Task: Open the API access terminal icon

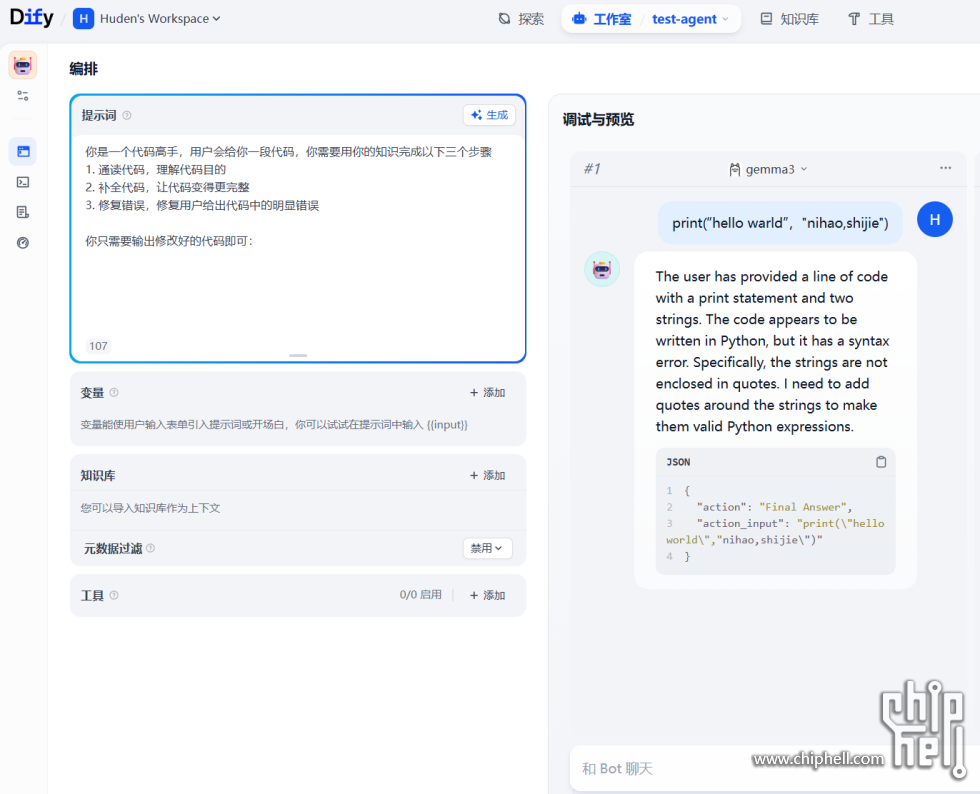Action: tap(23, 182)
